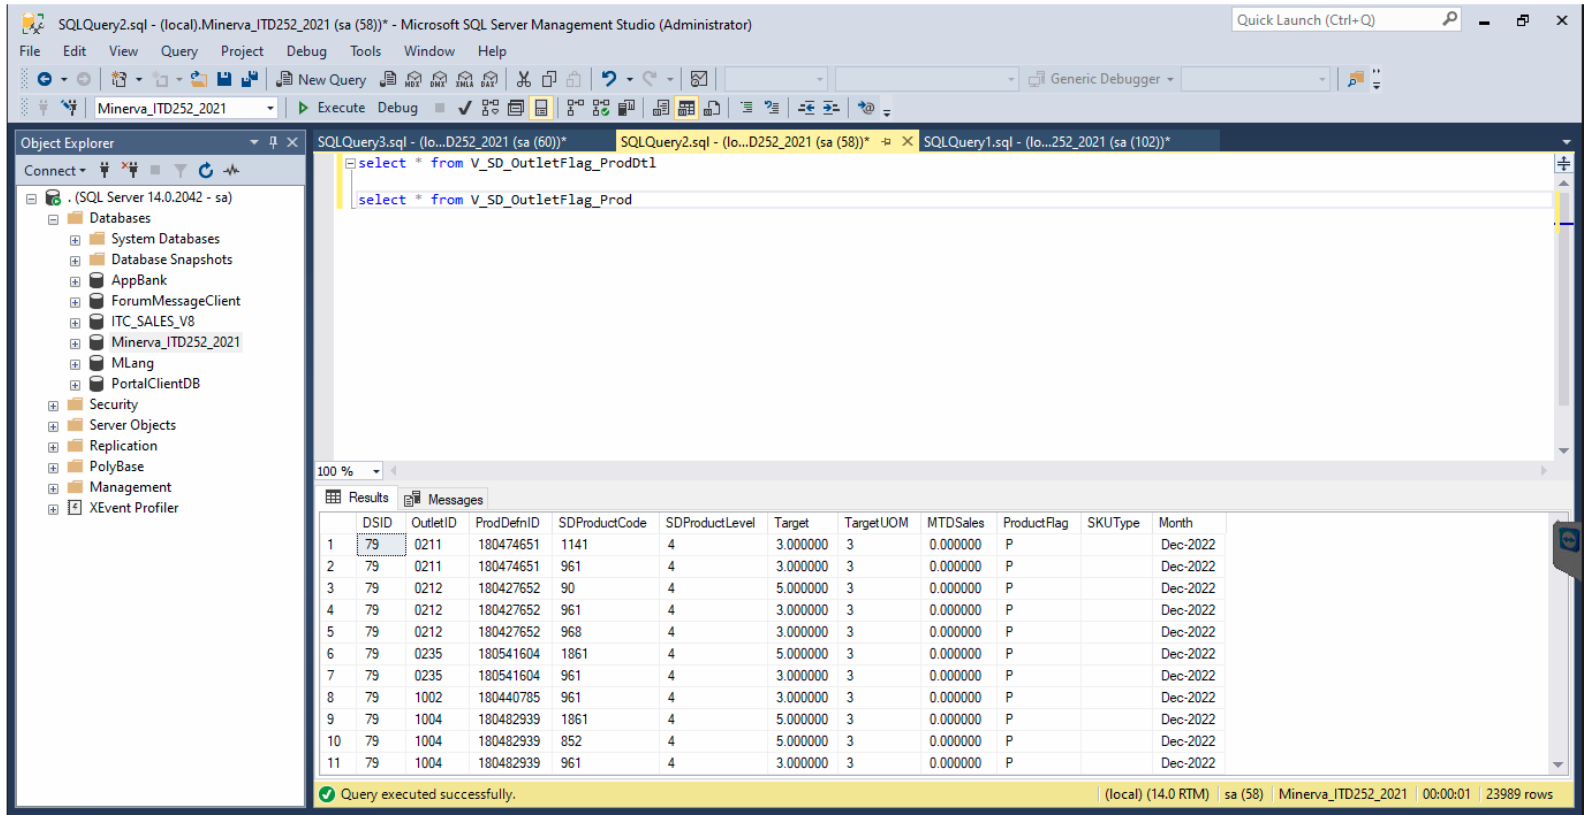This screenshot has height=815, width=1589.
Task: Click the Debug button in SQL toolbar
Action: [x=397, y=107]
